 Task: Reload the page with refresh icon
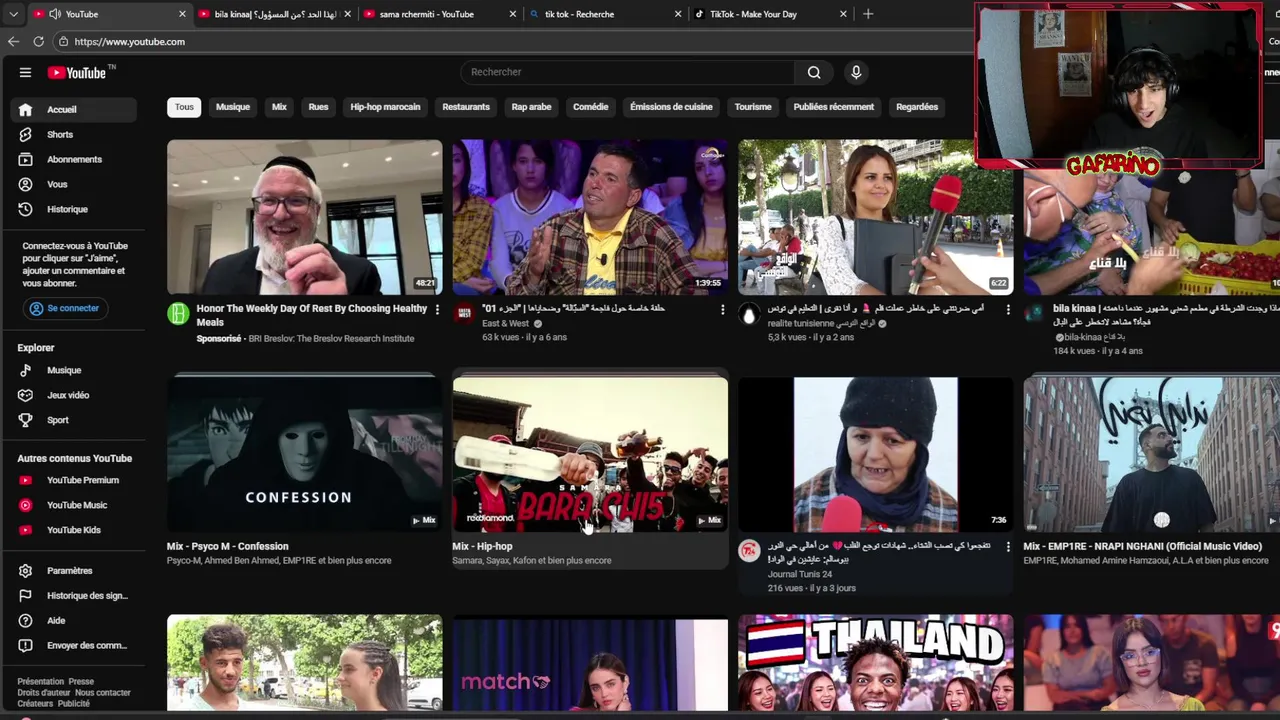pyautogui.click(x=38, y=41)
